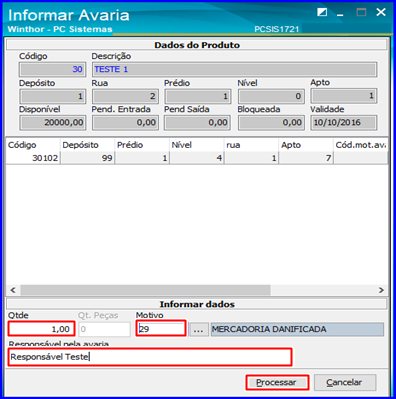Click the Dados do Produto header
Viewport: 396px width, 399px height.
tap(197, 45)
